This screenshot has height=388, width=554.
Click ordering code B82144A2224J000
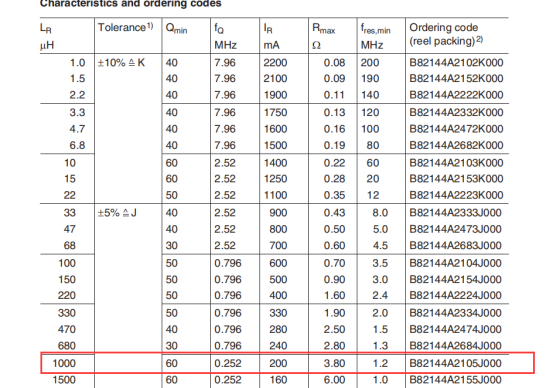[455, 295]
